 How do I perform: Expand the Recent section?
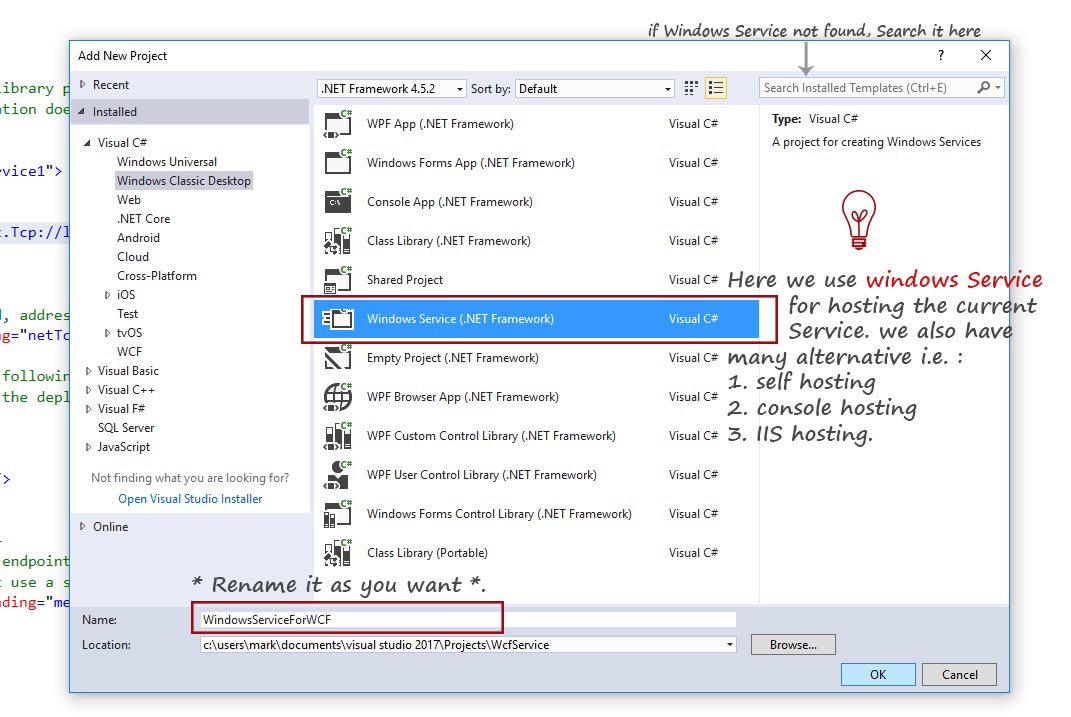point(83,85)
